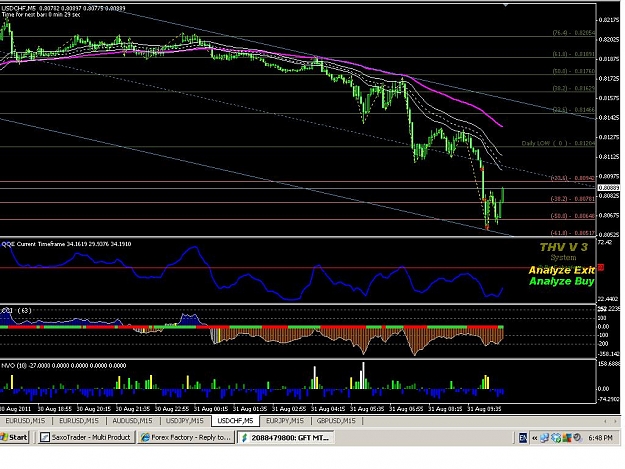Image resolution: width=625 pixels, height=469 pixels.
Task: Click the Time for next bar text
Action: pos(41,15)
